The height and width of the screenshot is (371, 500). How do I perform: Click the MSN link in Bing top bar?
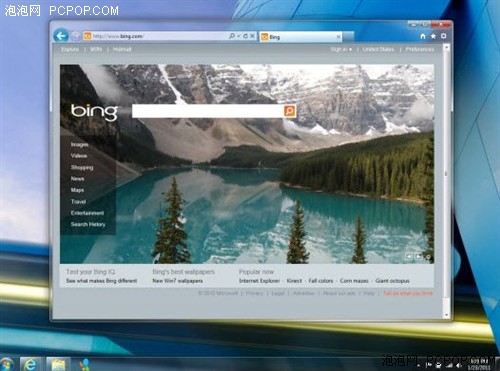[x=96, y=49]
